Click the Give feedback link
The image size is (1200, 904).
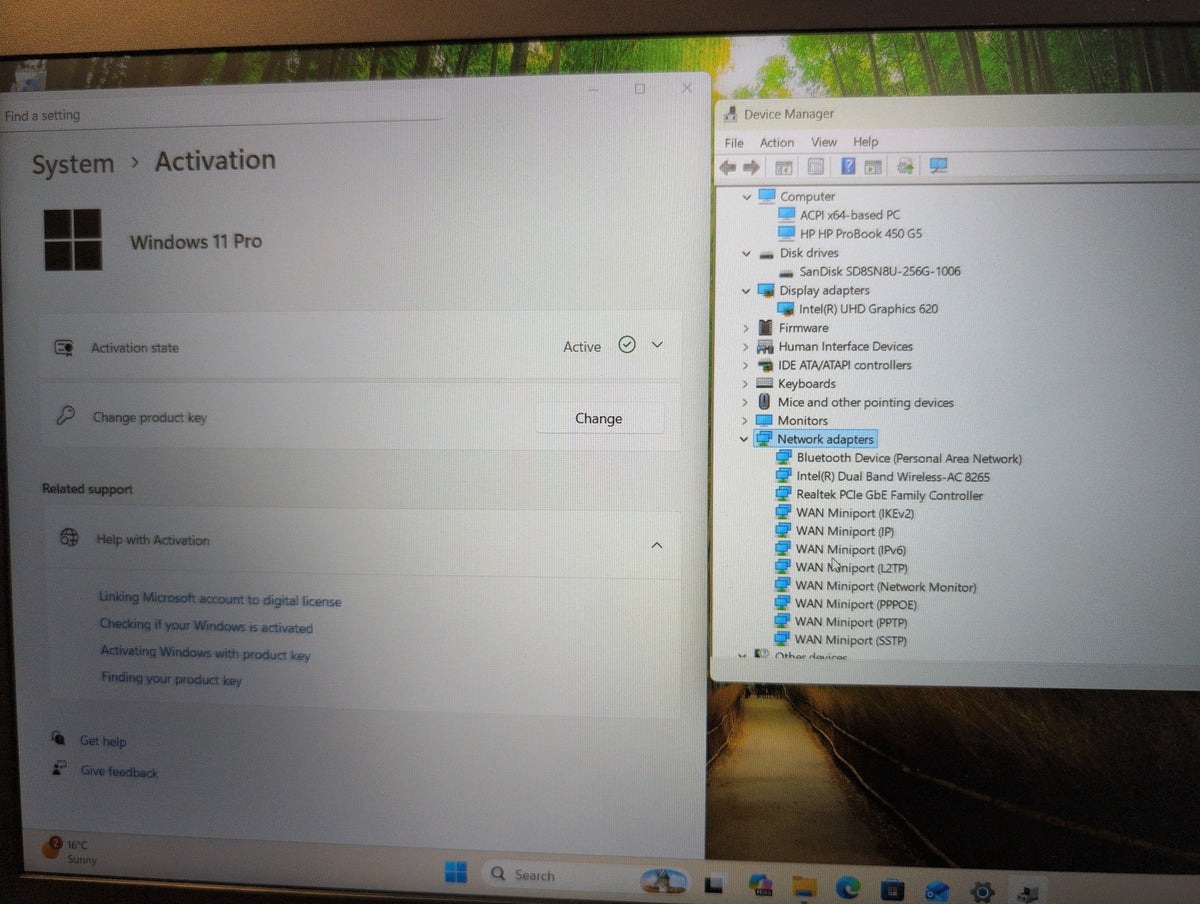pyautogui.click(x=119, y=771)
